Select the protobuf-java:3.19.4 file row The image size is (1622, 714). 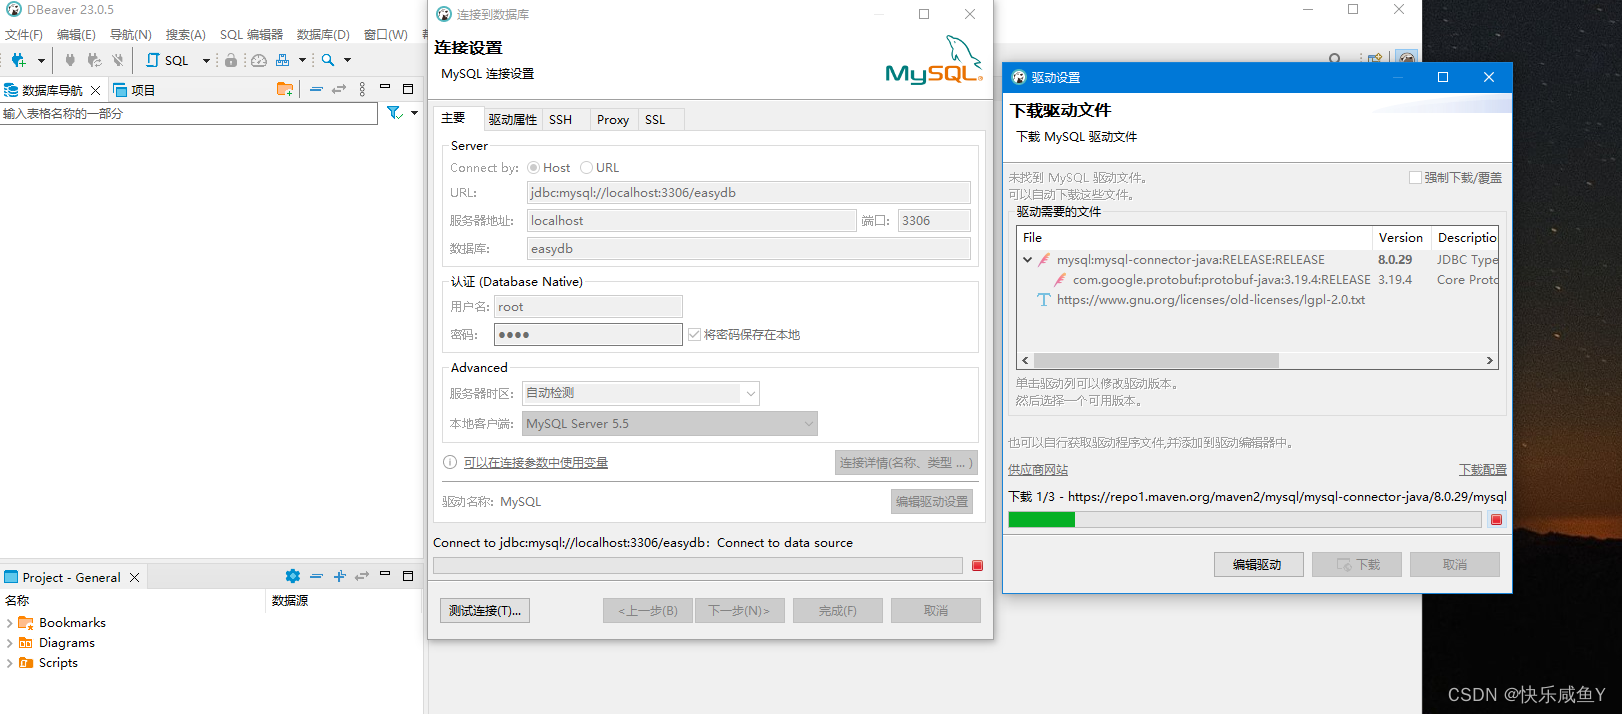click(x=1222, y=280)
